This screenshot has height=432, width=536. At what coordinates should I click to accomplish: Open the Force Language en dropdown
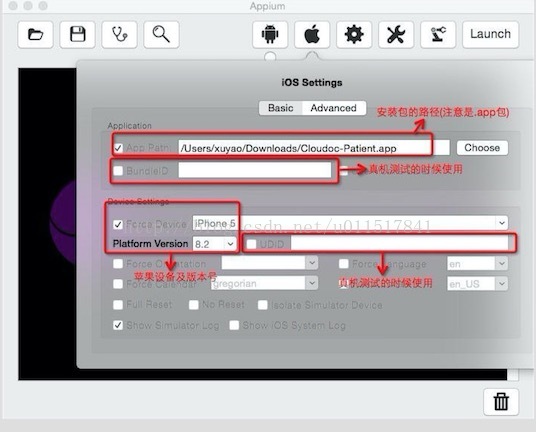(478, 264)
